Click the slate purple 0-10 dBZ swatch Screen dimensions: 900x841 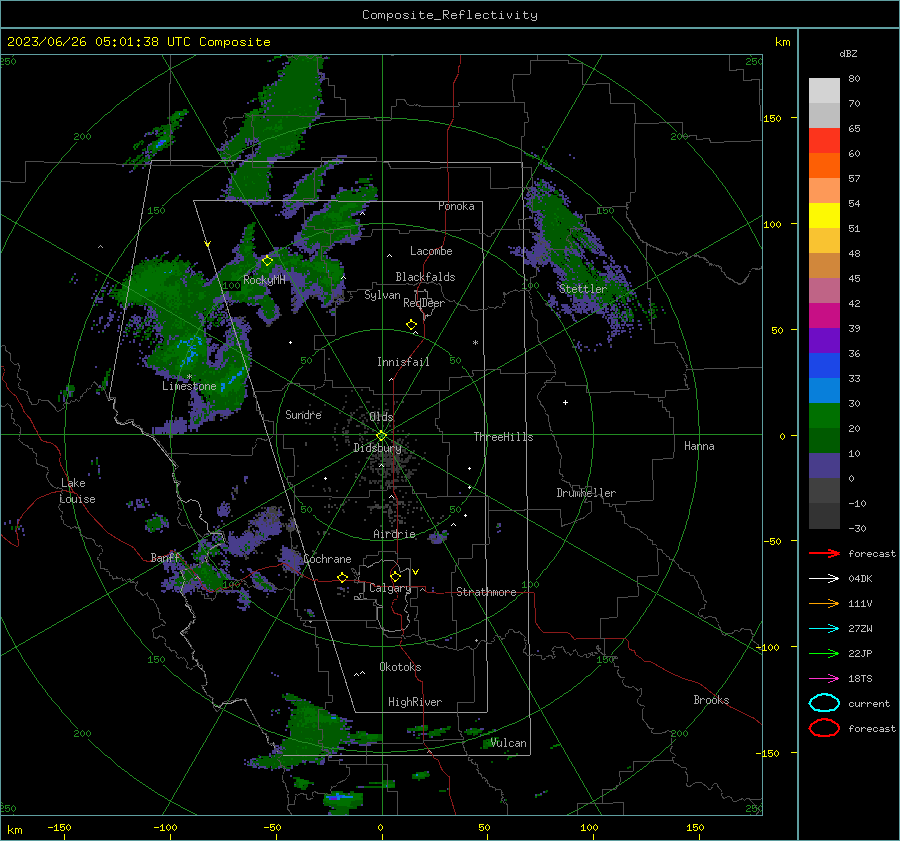[x=824, y=466]
